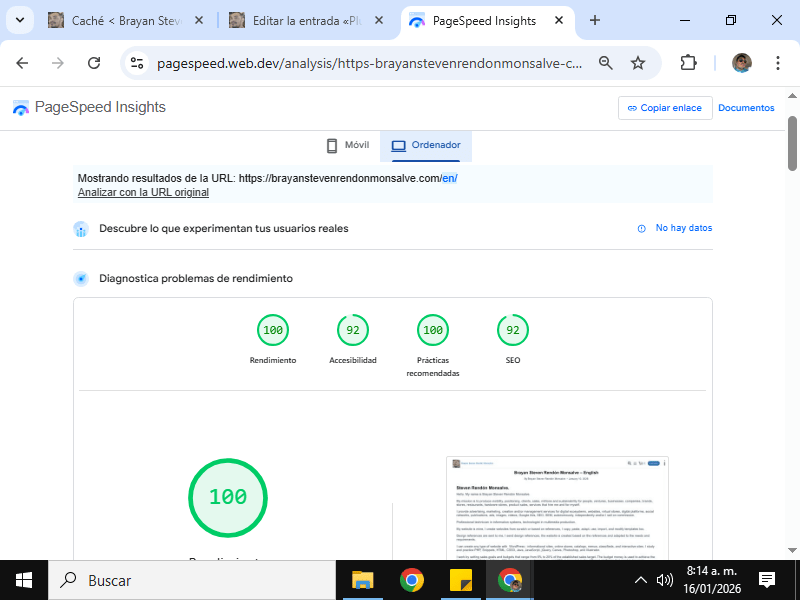Click the zoom magnifier icon in address bar
The image size is (800, 600).
[605, 63]
